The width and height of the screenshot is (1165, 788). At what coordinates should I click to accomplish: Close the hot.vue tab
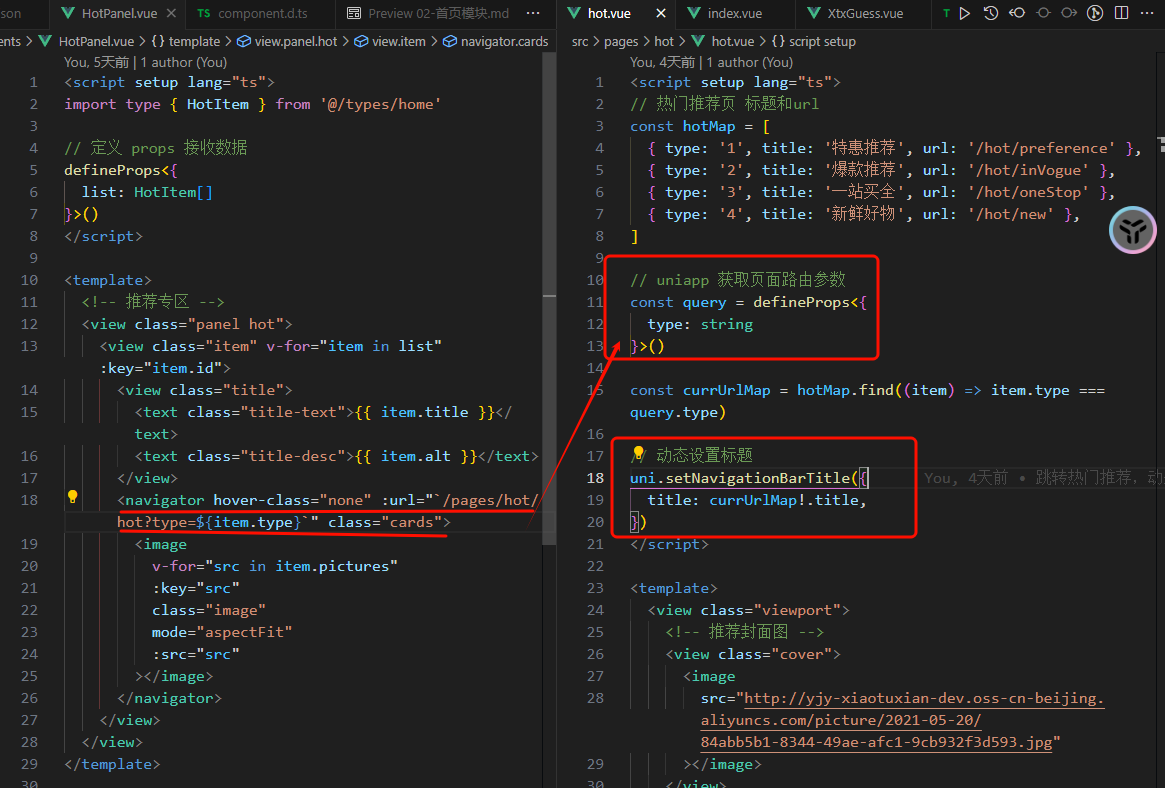tap(661, 13)
